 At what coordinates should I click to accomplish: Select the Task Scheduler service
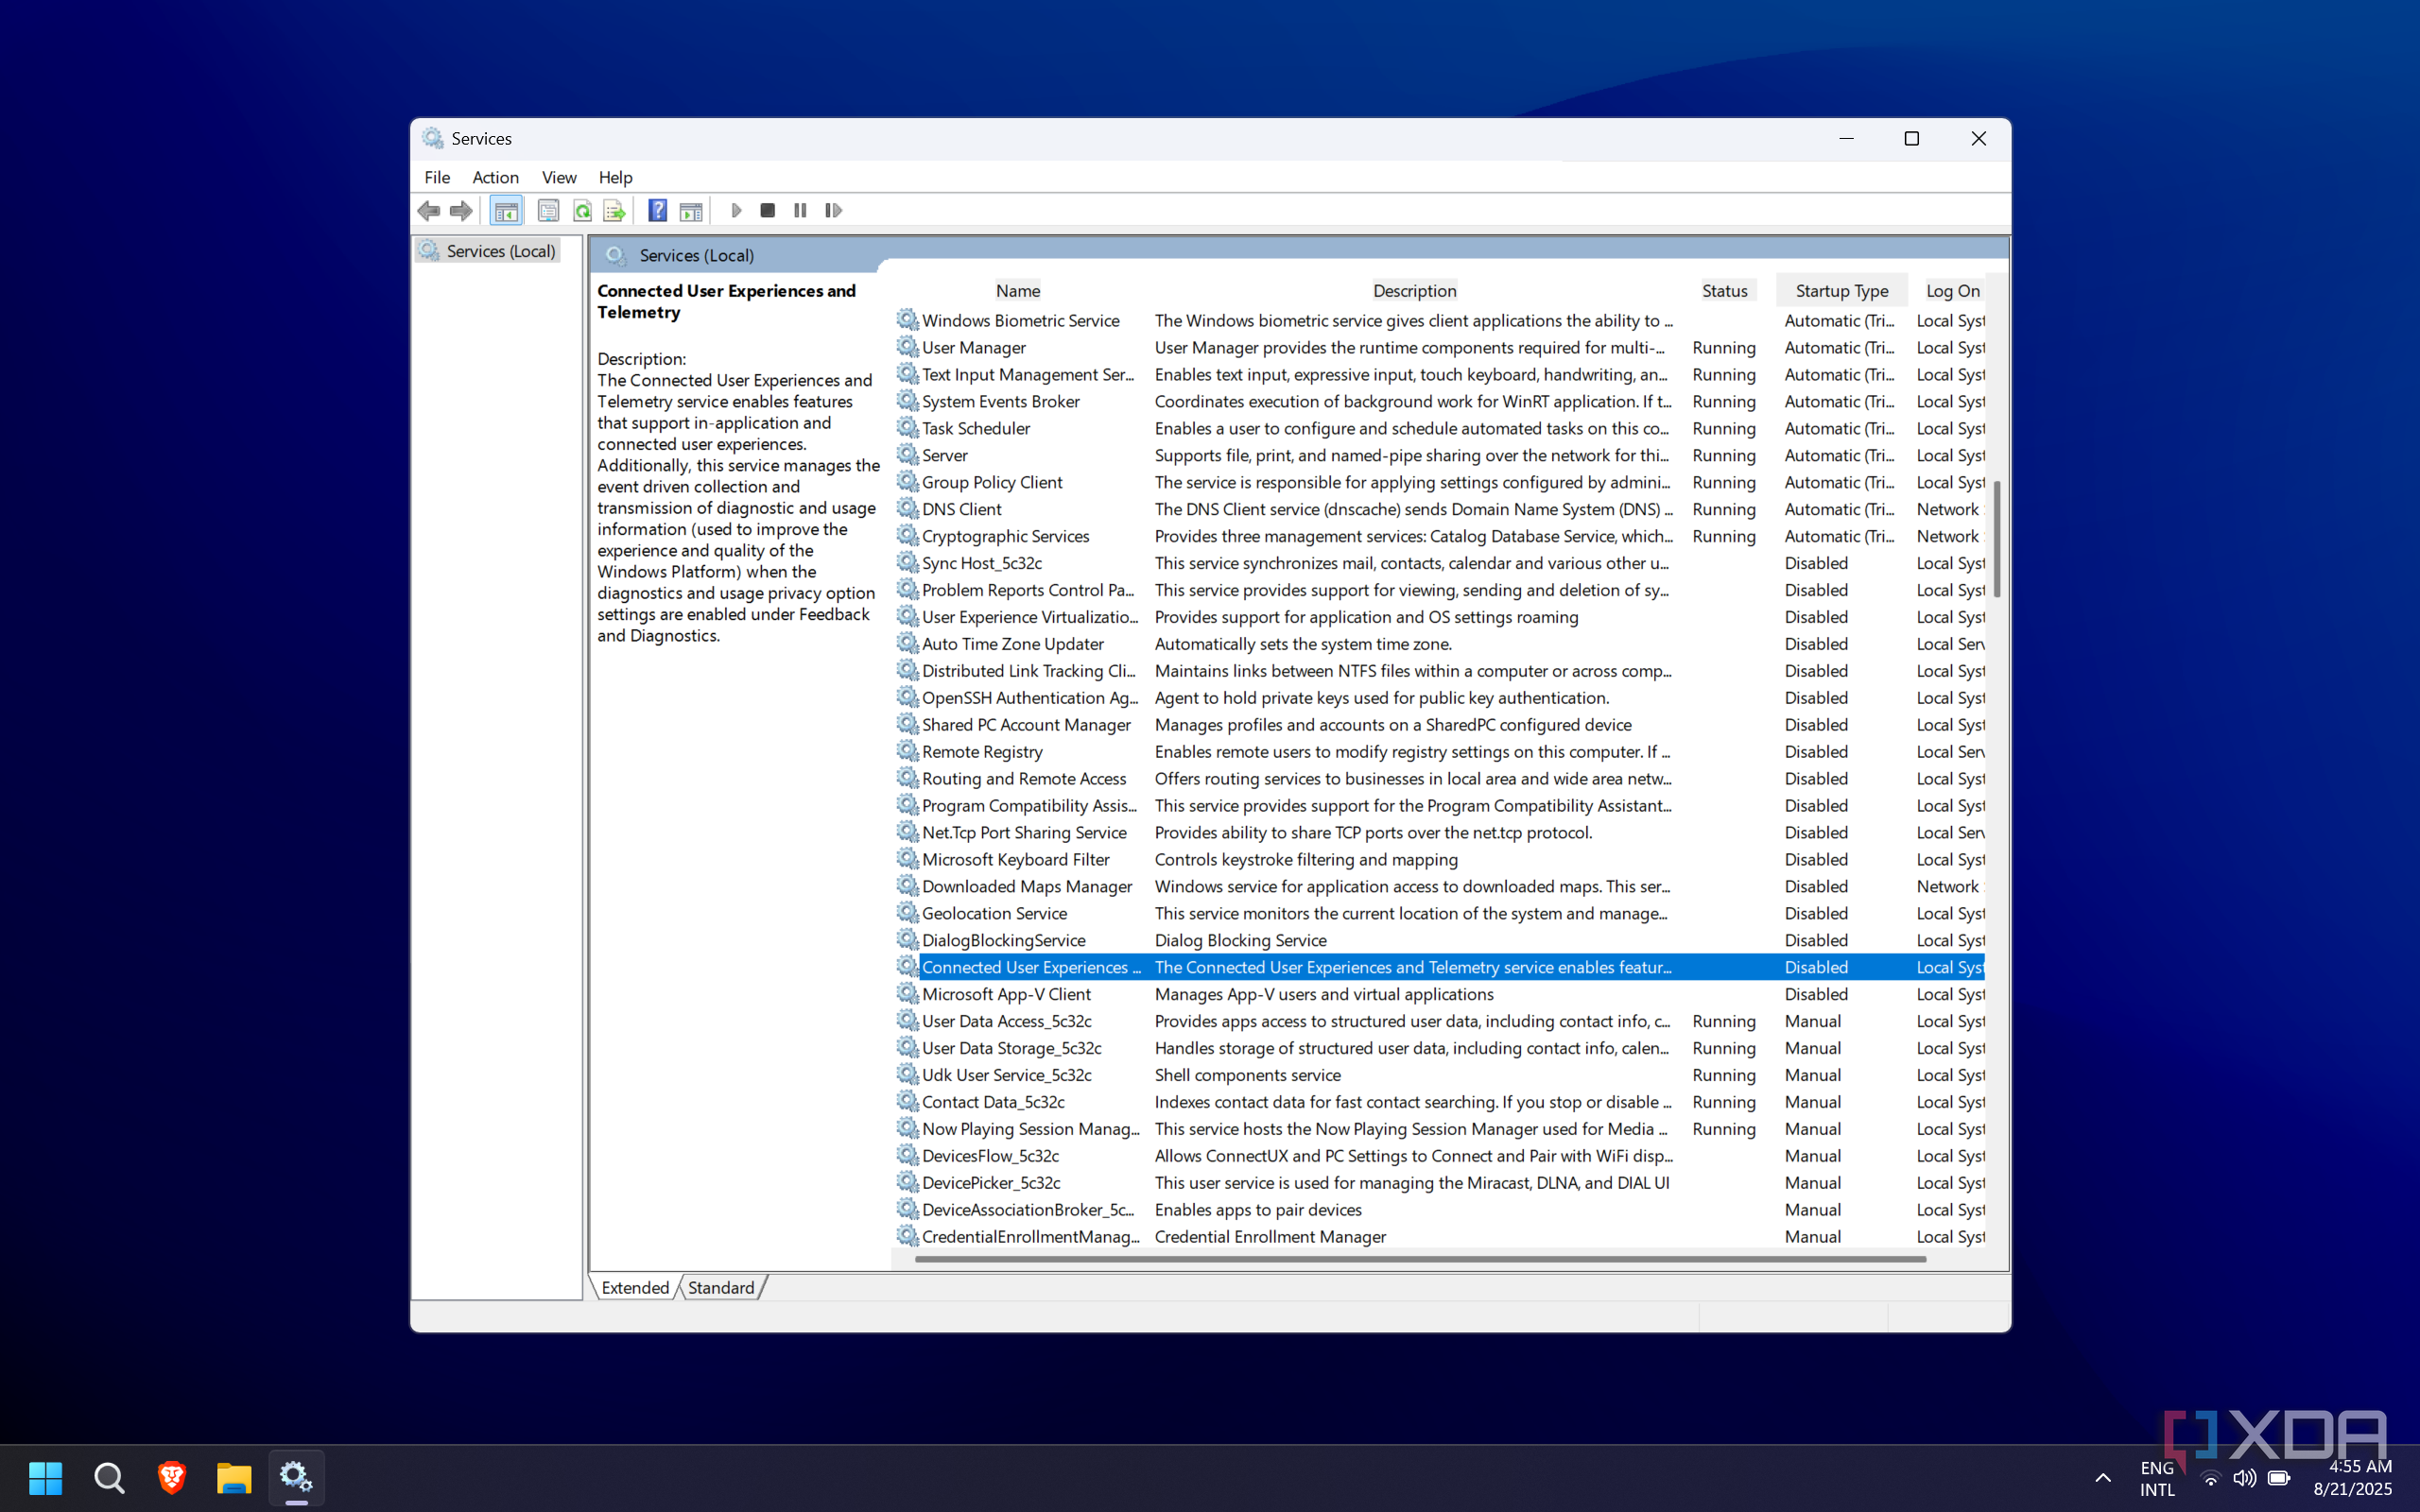point(1440,428)
